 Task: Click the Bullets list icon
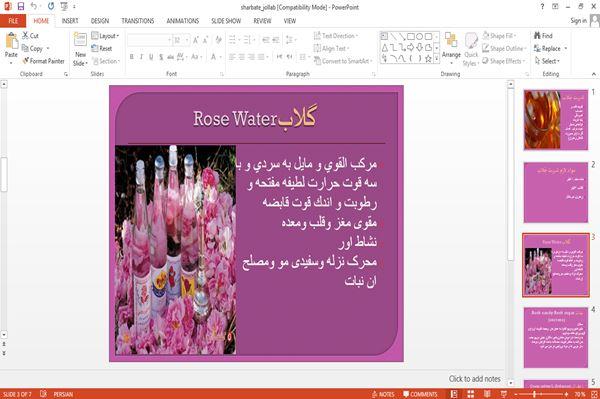pos(233,40)
